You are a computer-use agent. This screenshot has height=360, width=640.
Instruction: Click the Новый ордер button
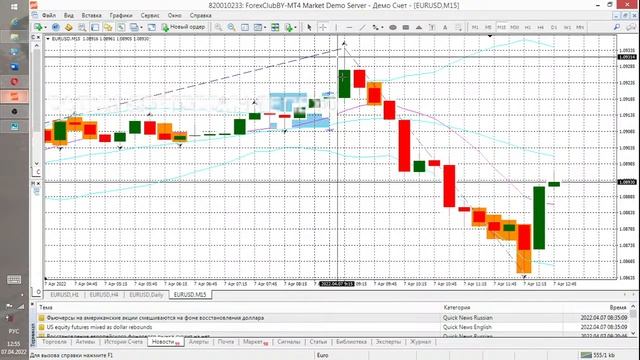click(184, 27)
